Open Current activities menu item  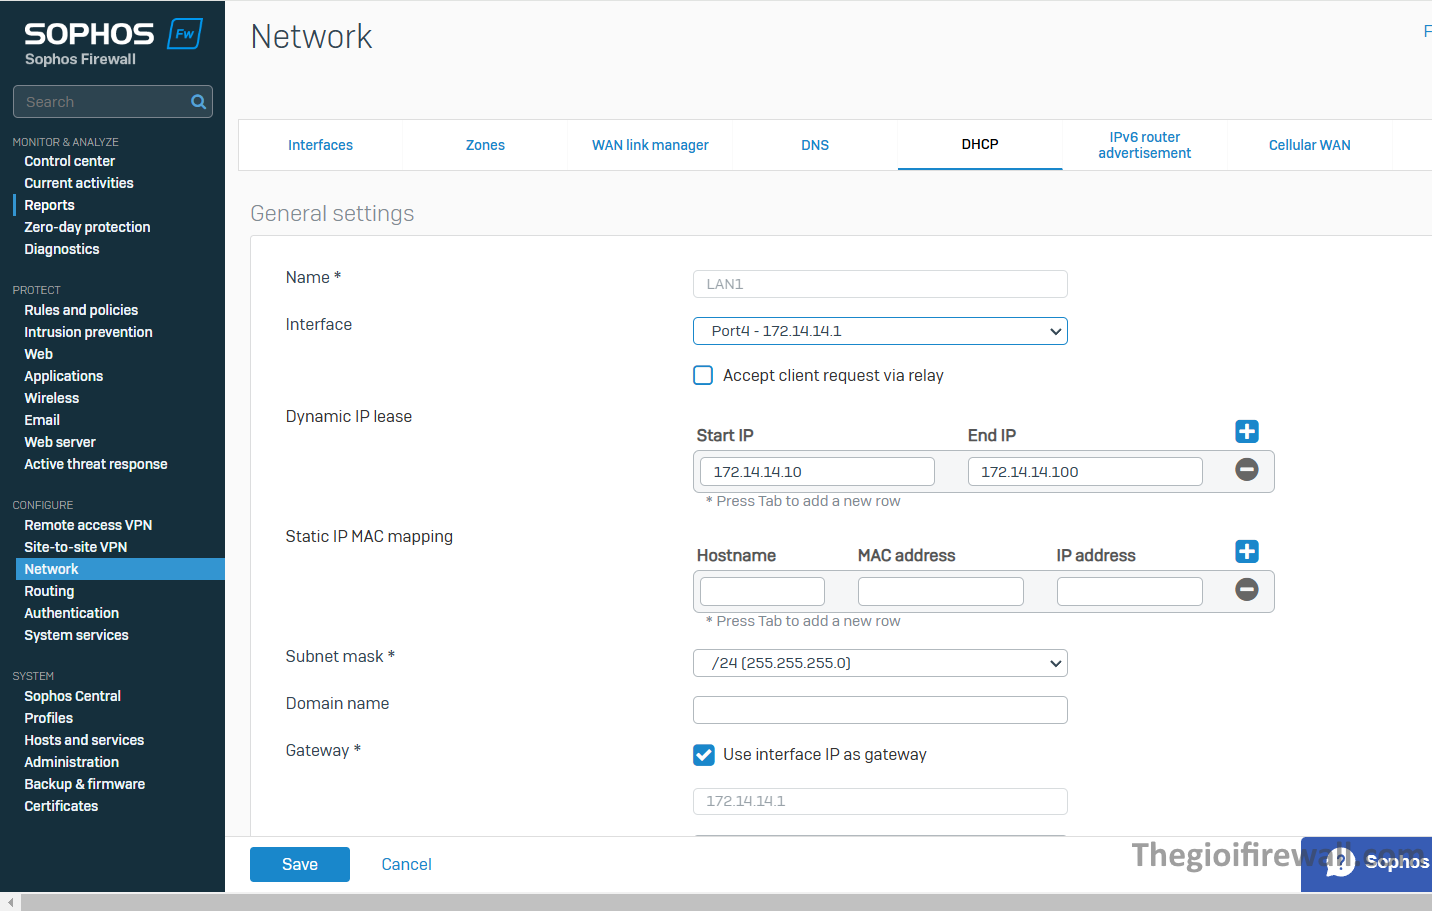coord(79,183)
